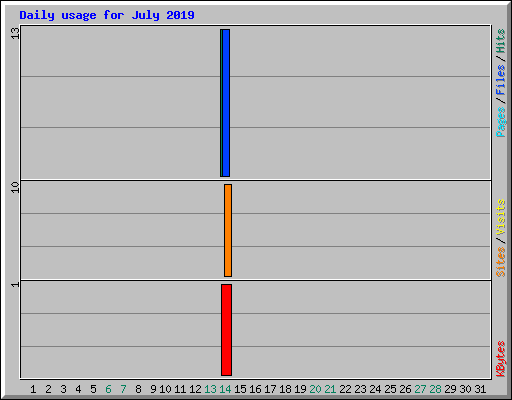This screenshot has height=400, width=512.
Task: Click day 14 on the x-axis
Action: pyautogui.click(x=225, y=389)
